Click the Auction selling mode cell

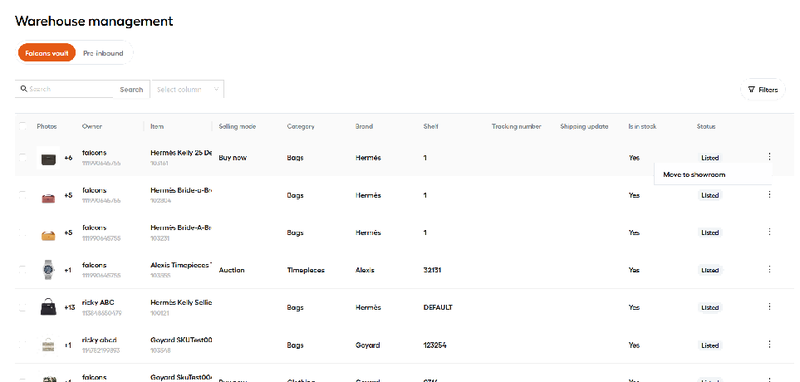pos(231,270)
